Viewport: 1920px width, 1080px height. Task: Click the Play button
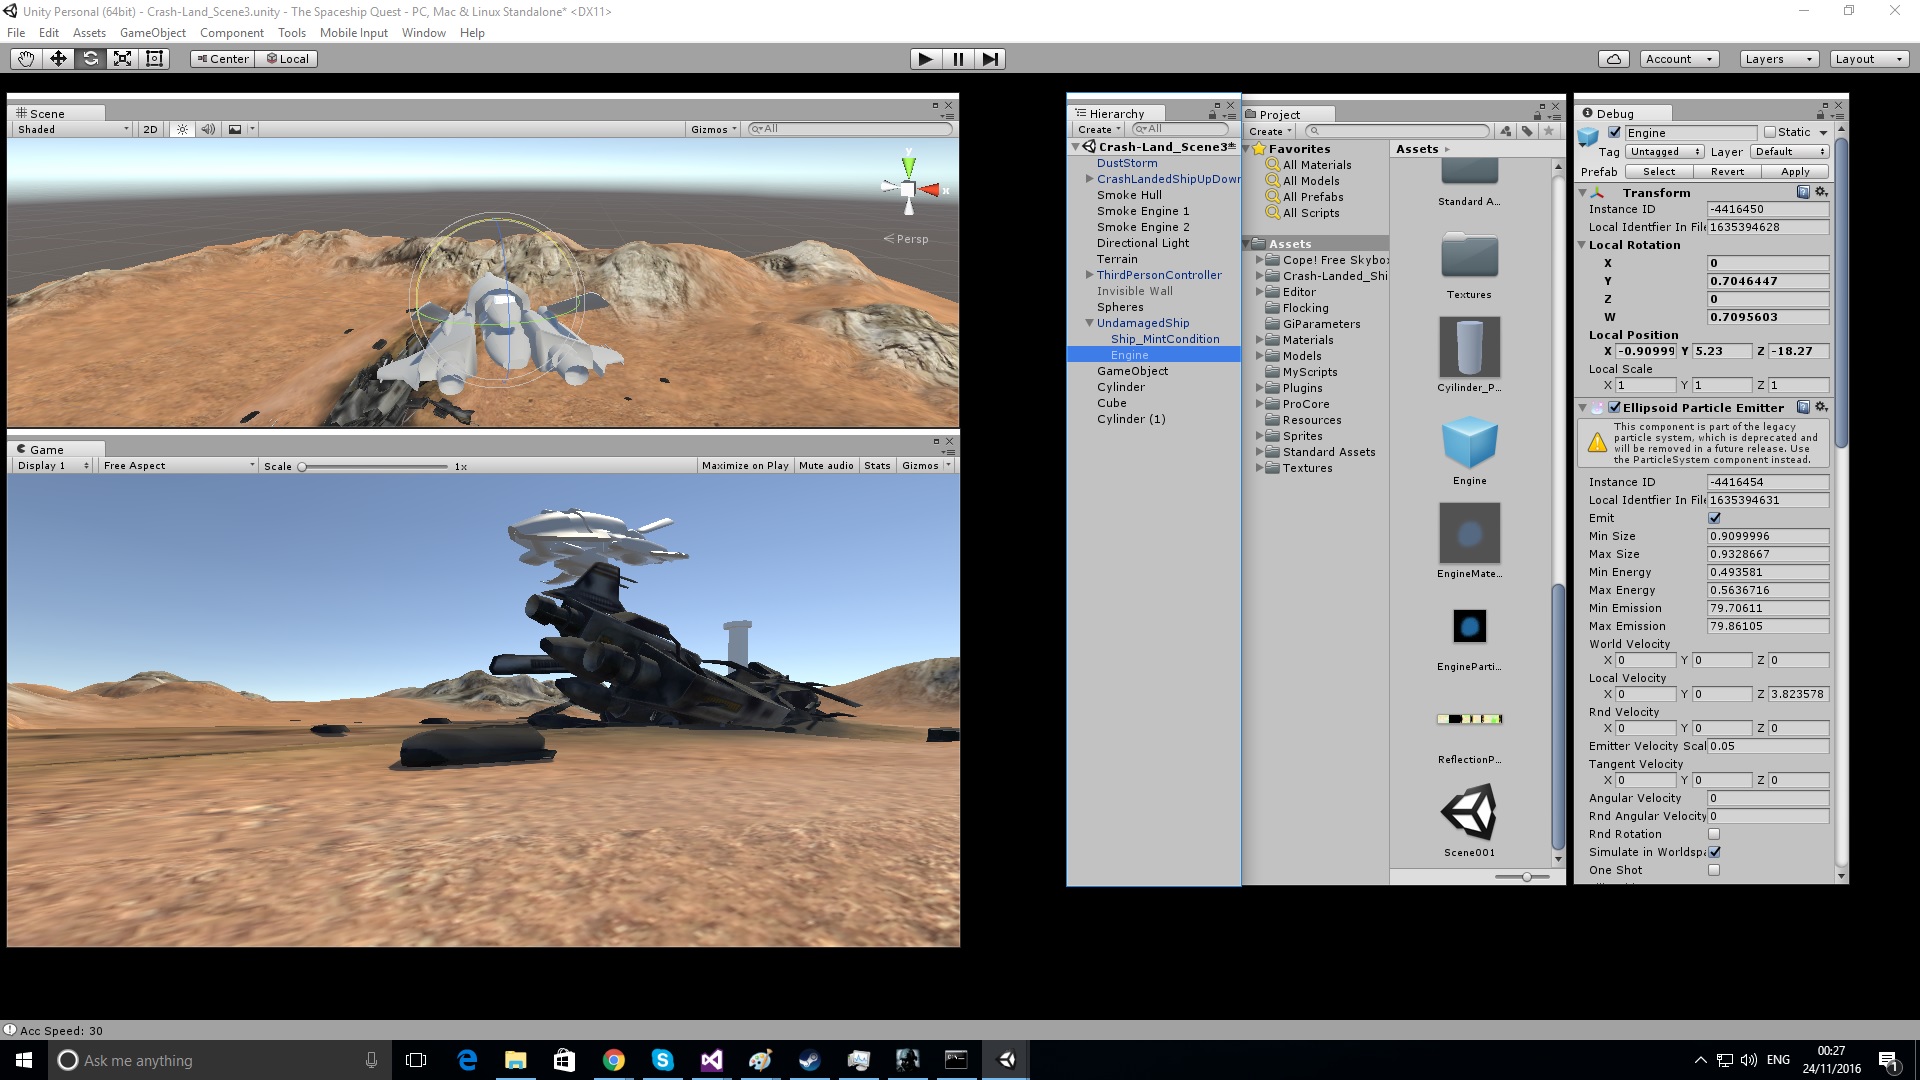pos(926,59)
